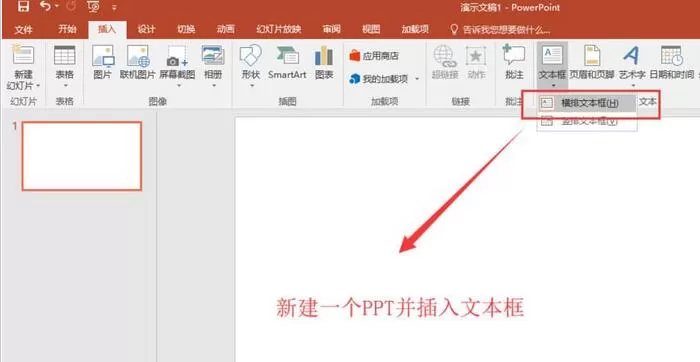
Task: Click the 文本框 text box icon
Action: pos(552,55)
